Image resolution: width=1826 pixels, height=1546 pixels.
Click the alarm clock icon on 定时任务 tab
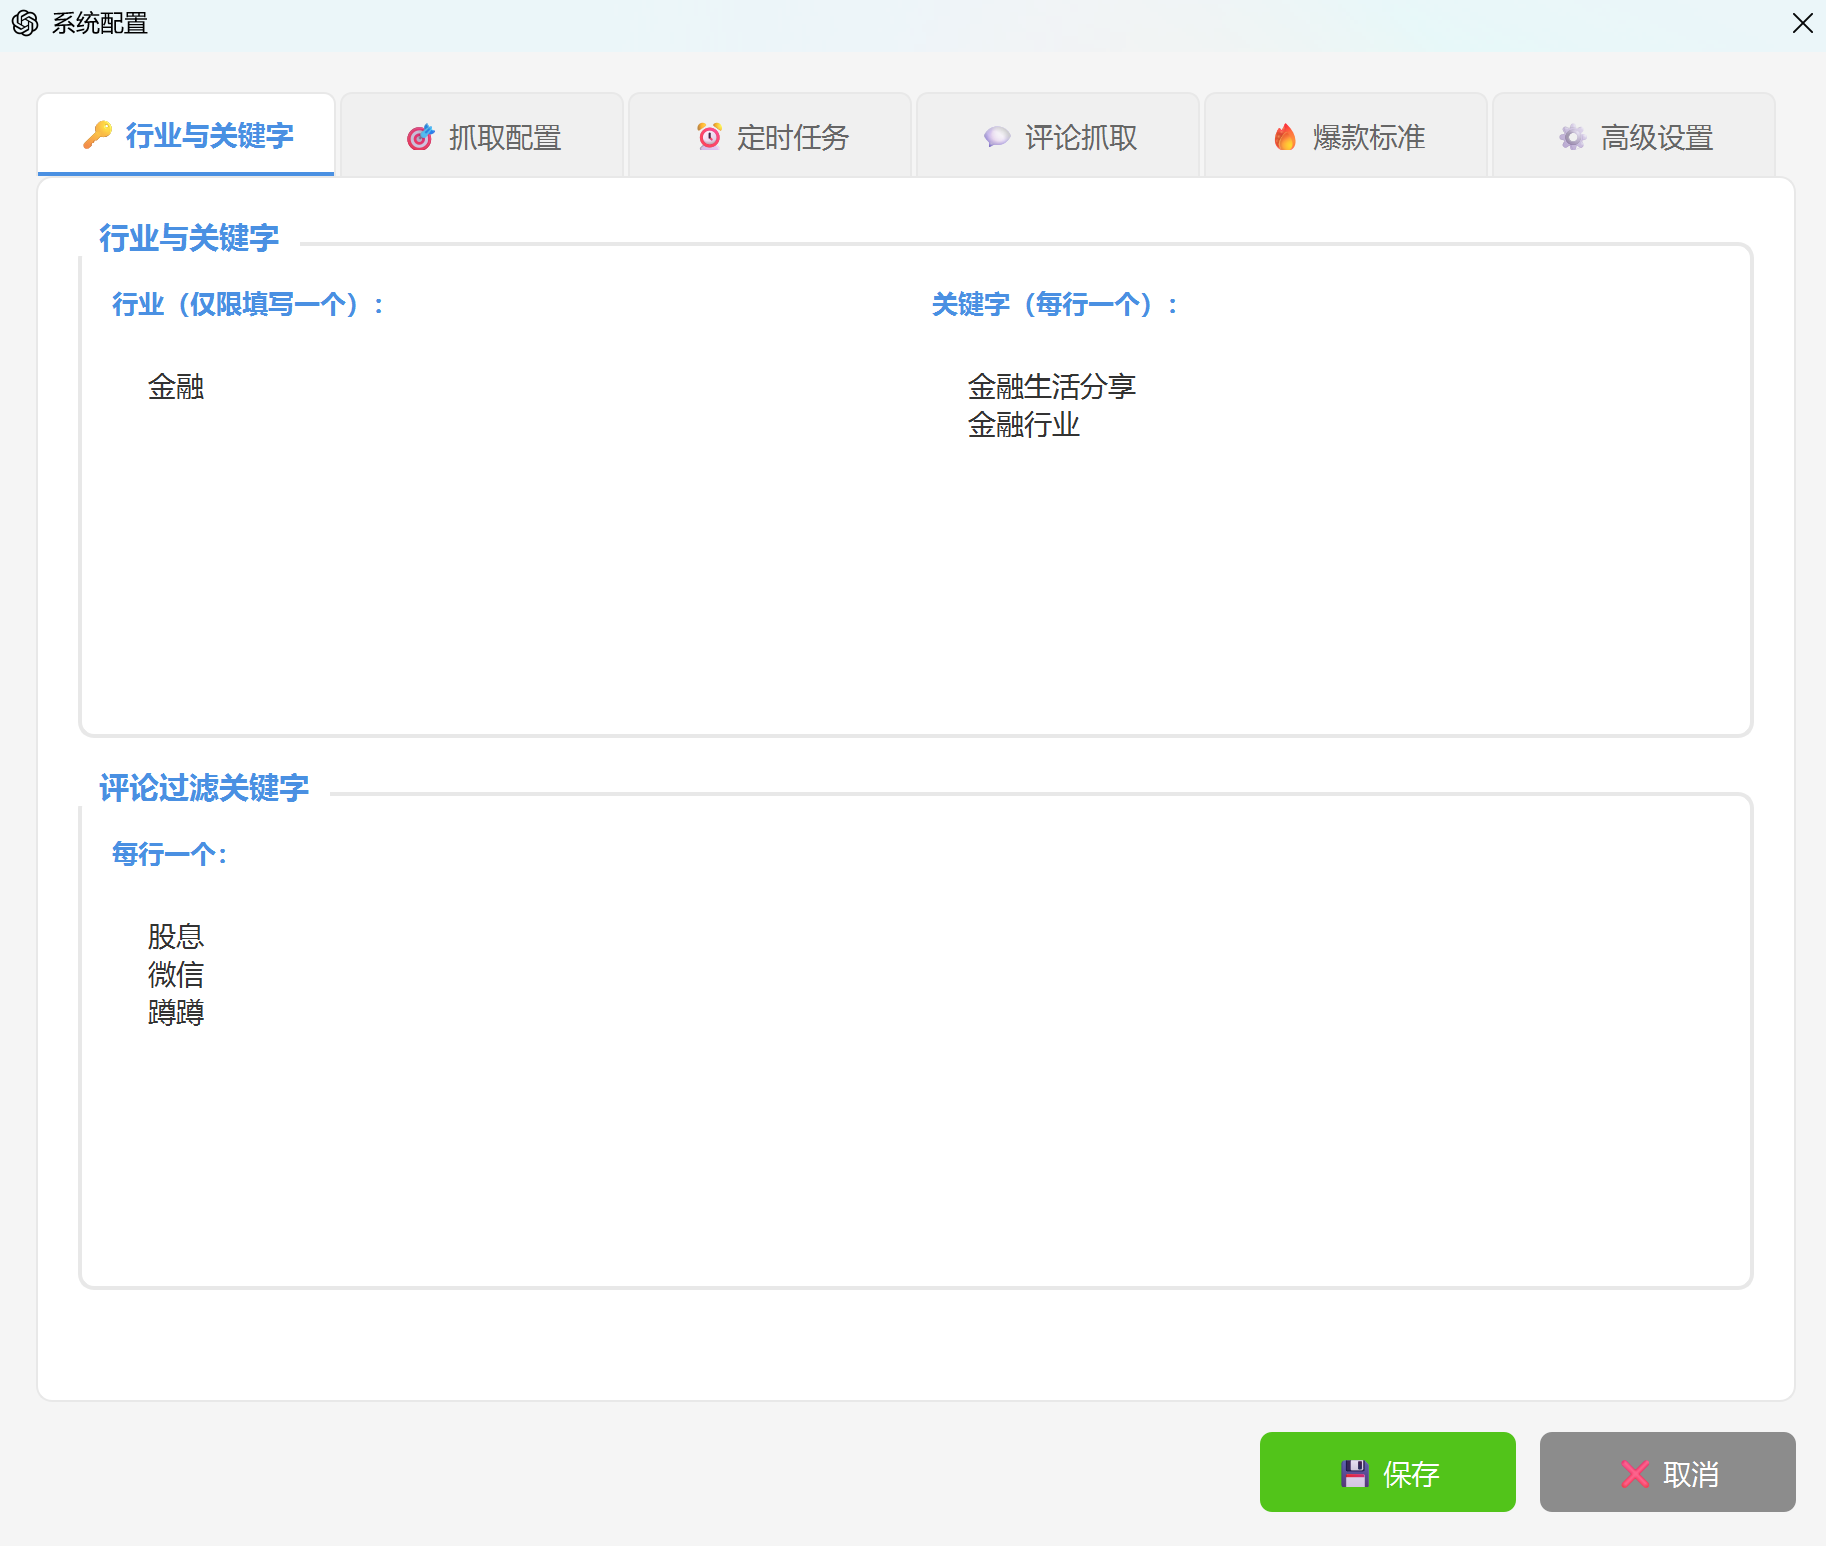[x=709, y=137]
